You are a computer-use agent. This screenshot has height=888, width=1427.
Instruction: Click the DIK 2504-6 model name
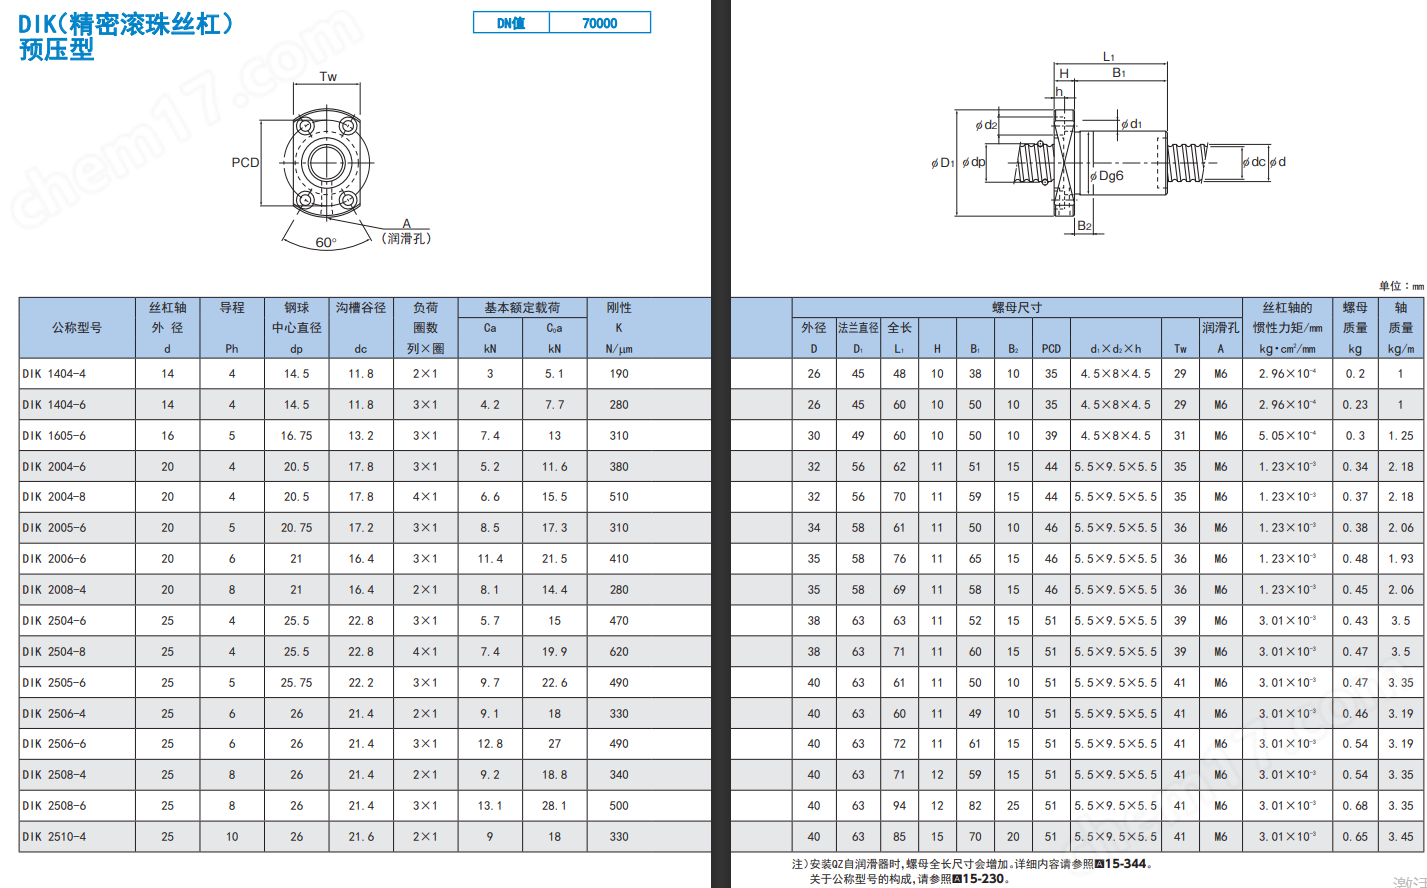pyautogui.click(x=54, y=621)
